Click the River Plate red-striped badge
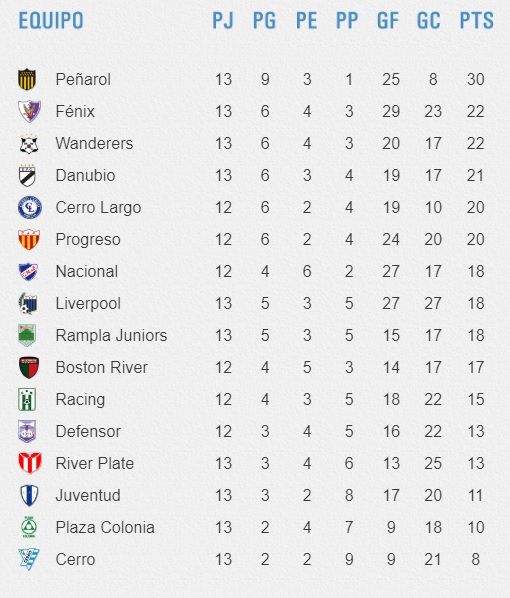 coord(30,463)
